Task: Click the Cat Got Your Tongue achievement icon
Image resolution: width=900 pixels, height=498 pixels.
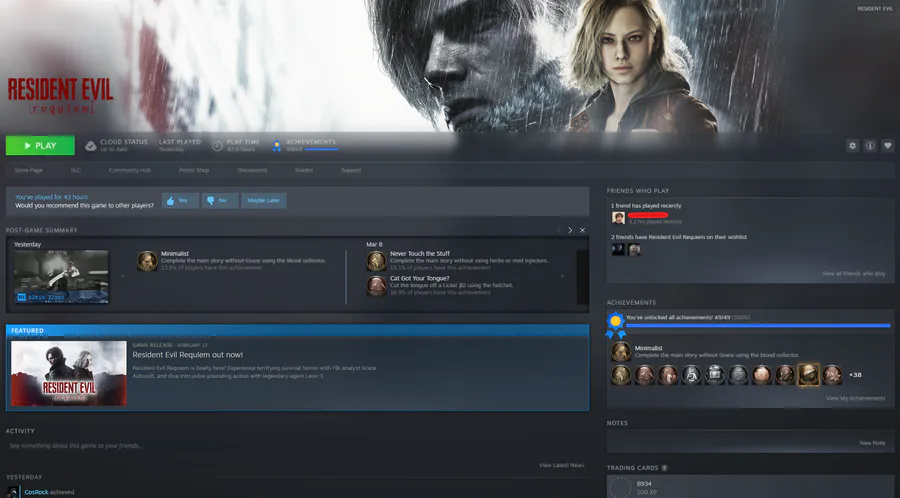Action: [x=377, y=286]
